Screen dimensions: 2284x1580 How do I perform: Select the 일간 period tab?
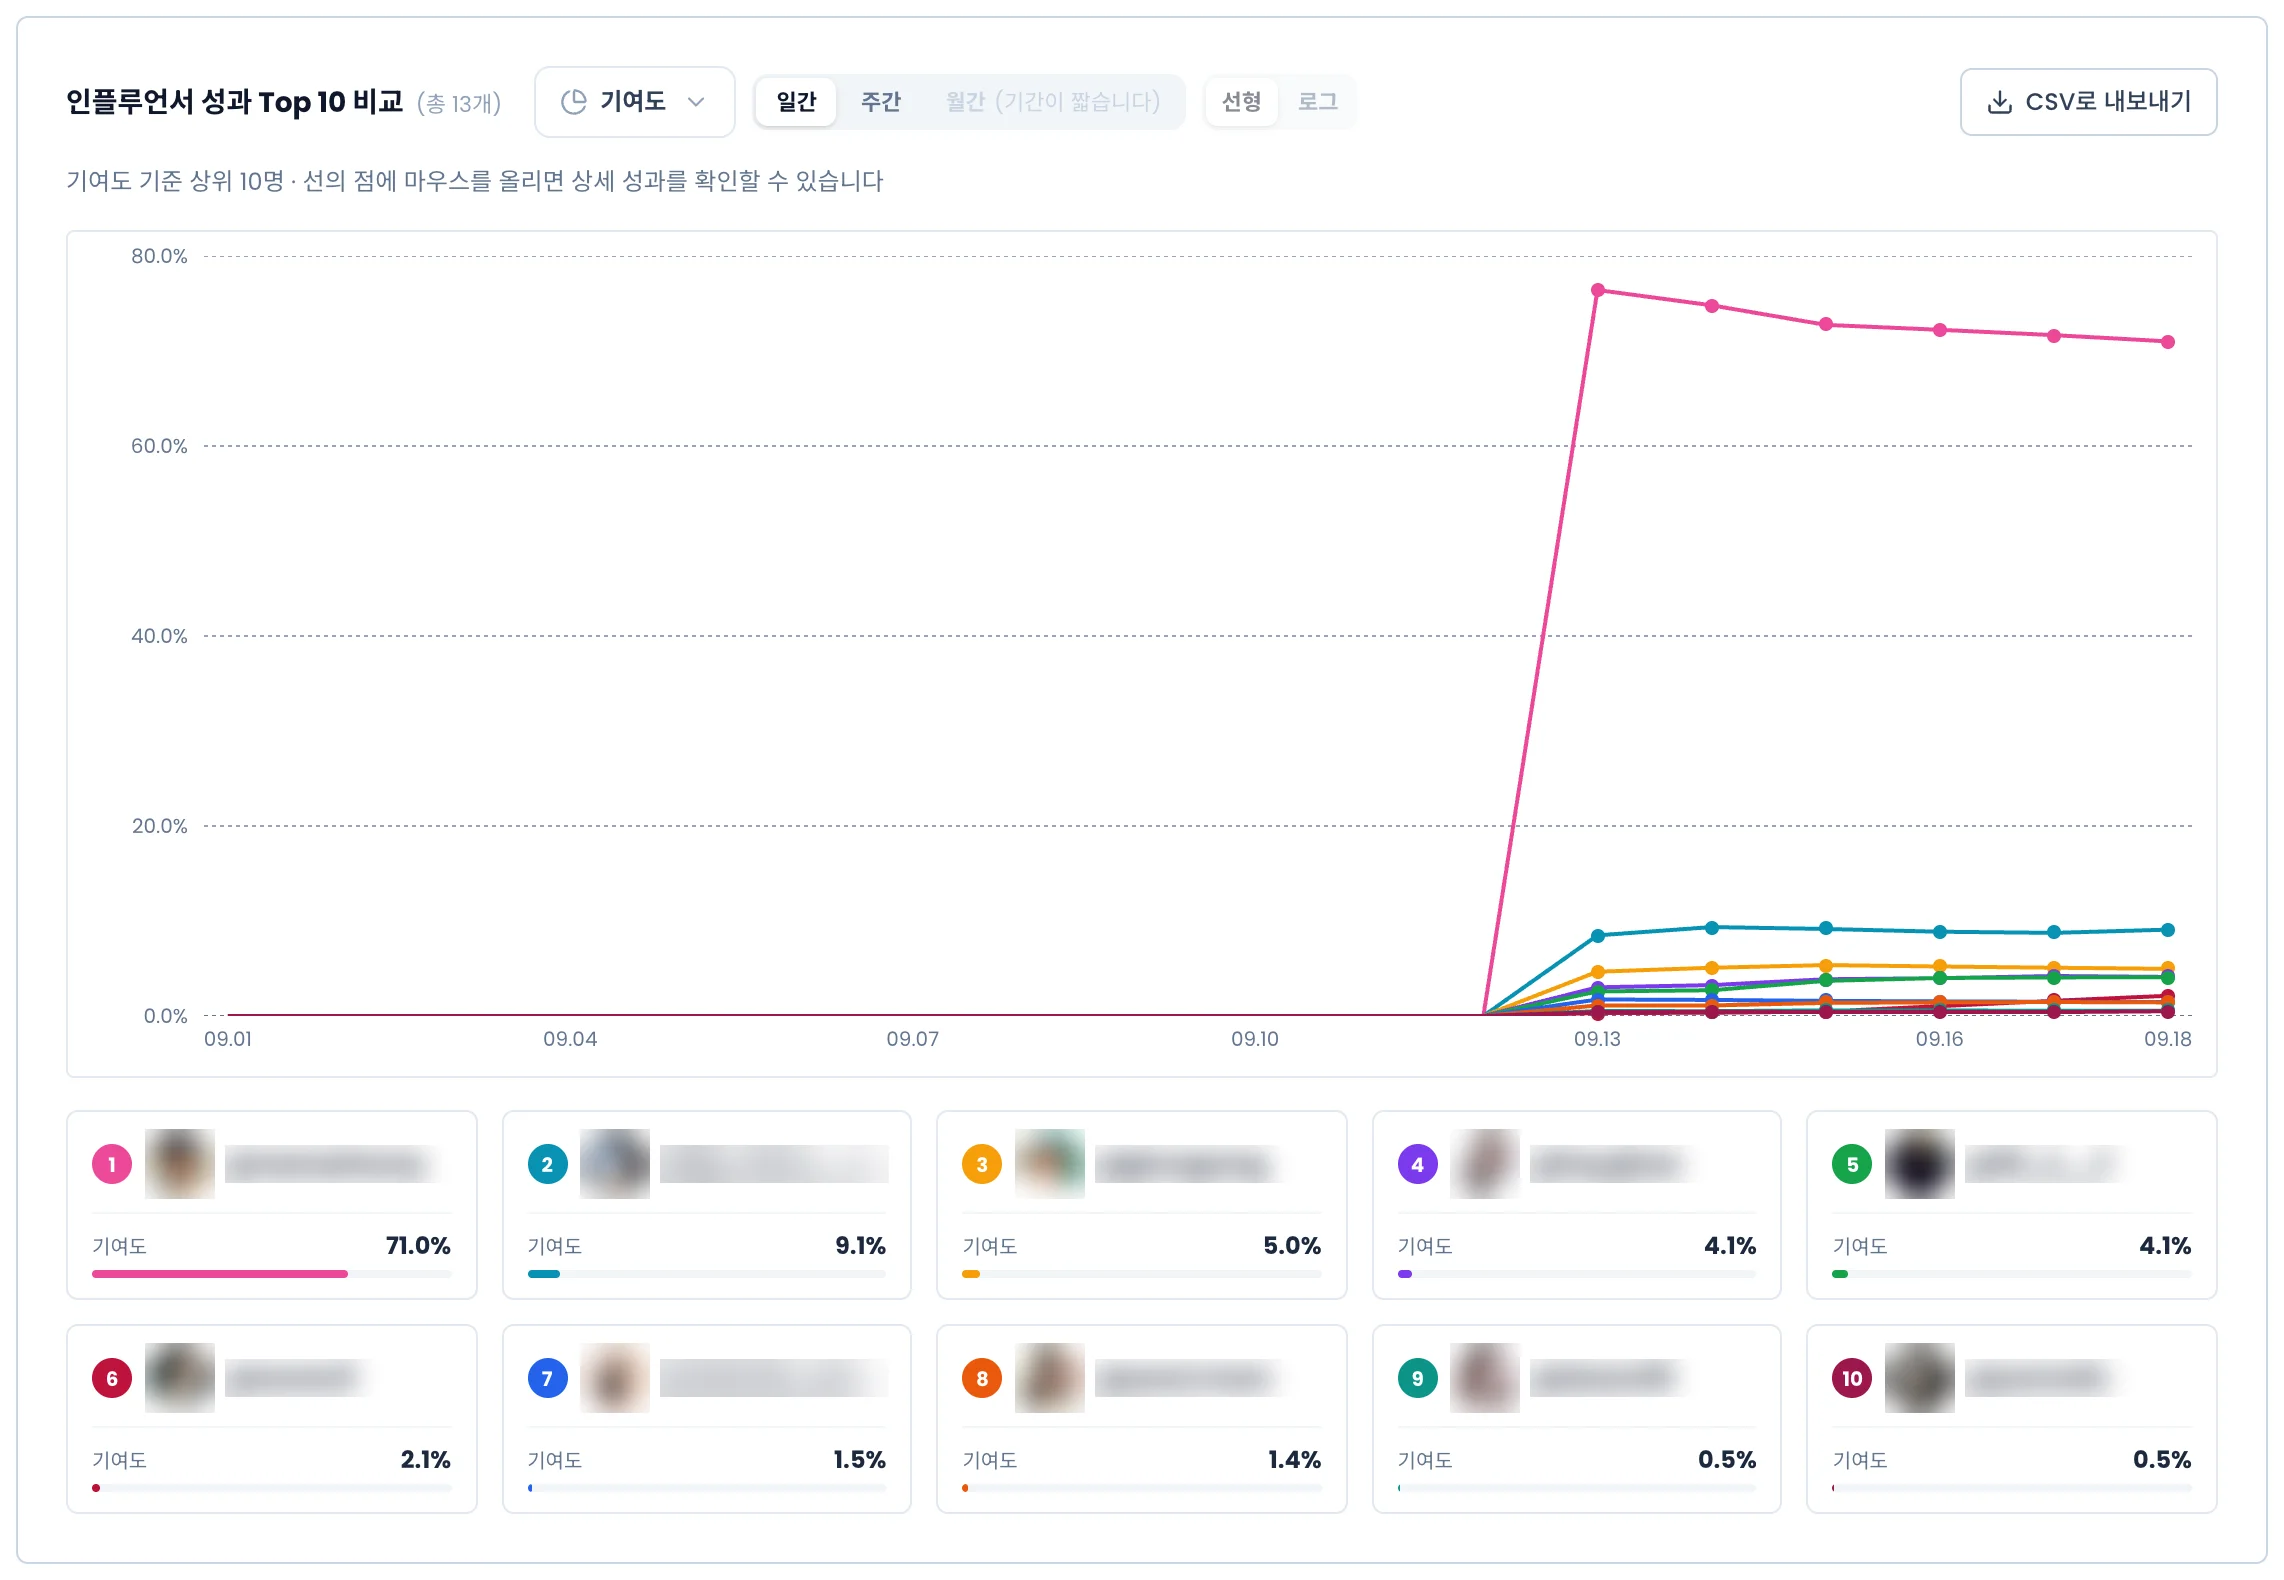796,102
